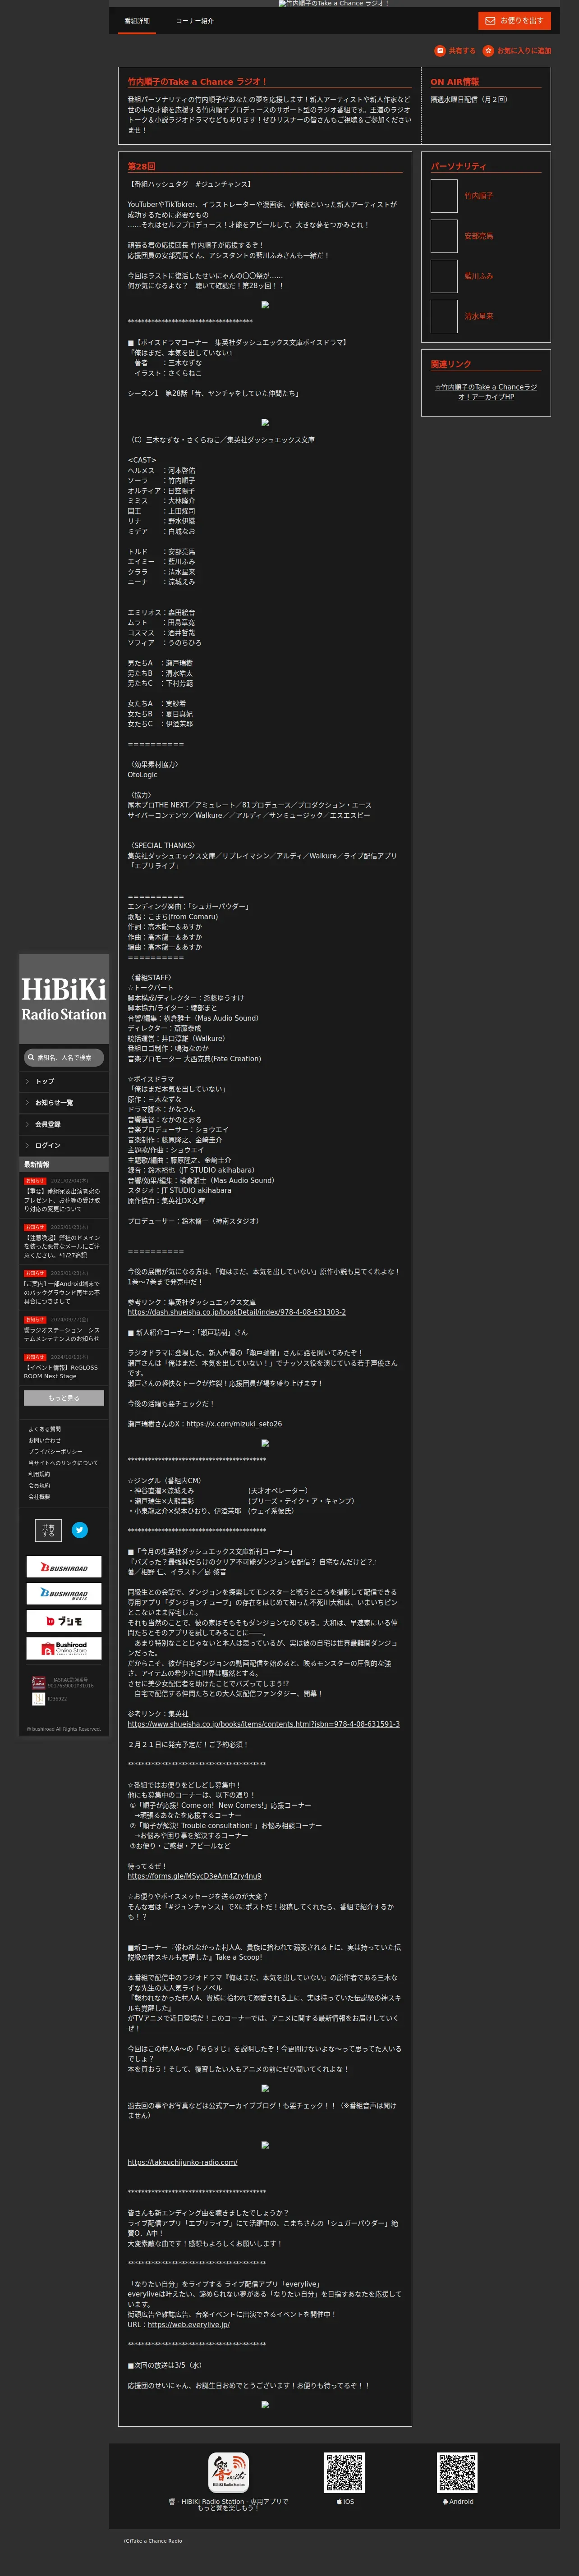Click the 共有する share icon
579x2576 pixels.
(x=455, y=51)
